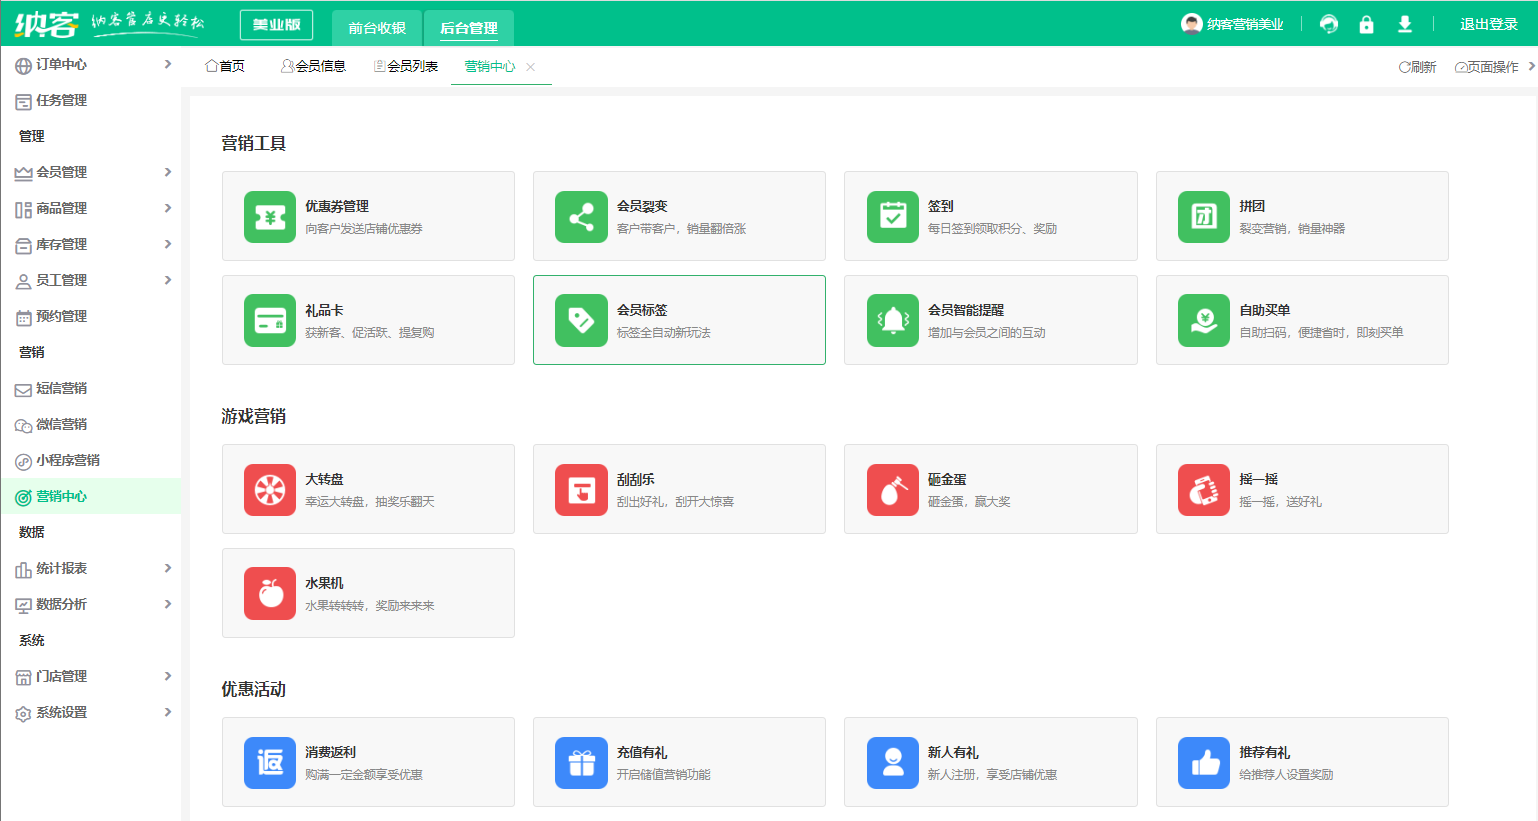Image resolution: width=1538 pixels, height=821 pixels.
Task: Open the 页面操作 dropdown
Action: coord(1493,67)
